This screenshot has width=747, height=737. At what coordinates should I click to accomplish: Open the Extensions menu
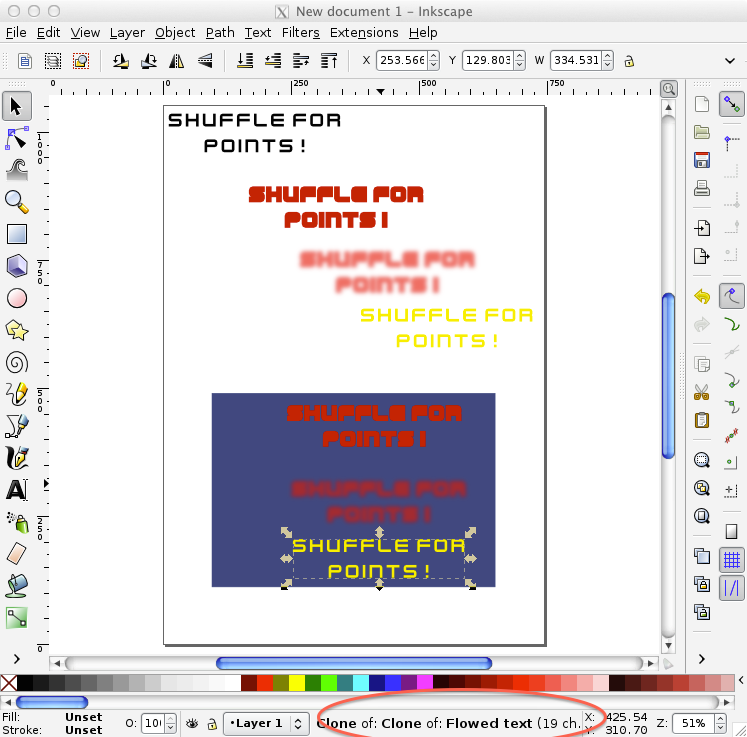point(364,33)
